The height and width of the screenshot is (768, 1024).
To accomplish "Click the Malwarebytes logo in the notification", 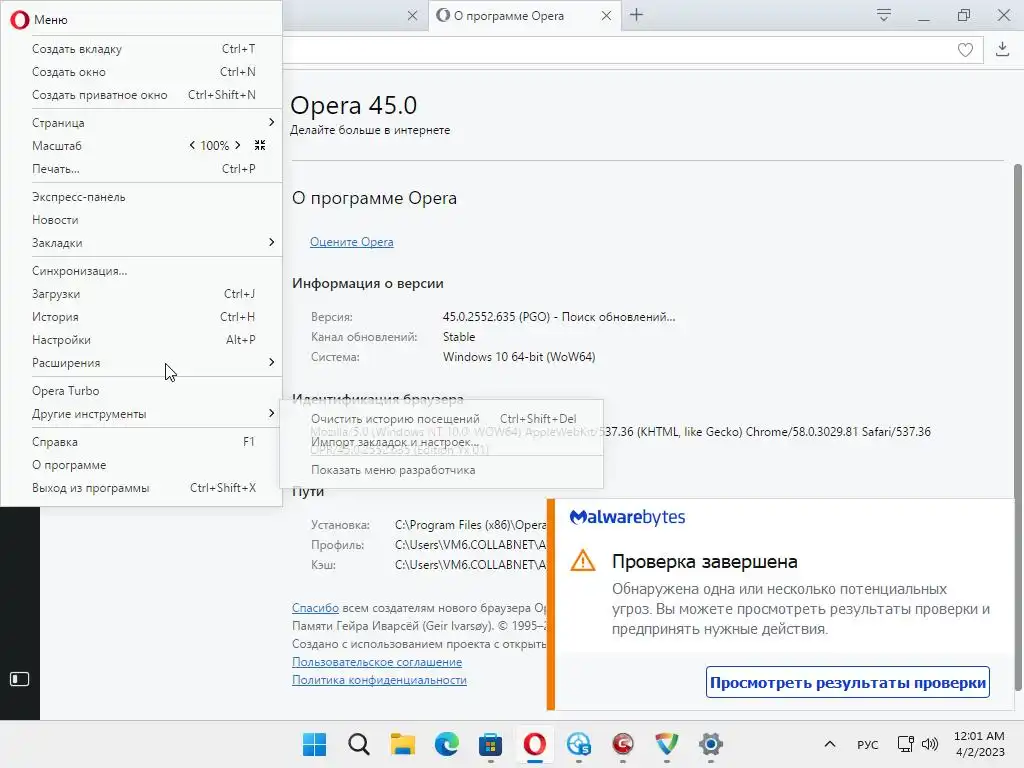I will click(x=627, y=517).
